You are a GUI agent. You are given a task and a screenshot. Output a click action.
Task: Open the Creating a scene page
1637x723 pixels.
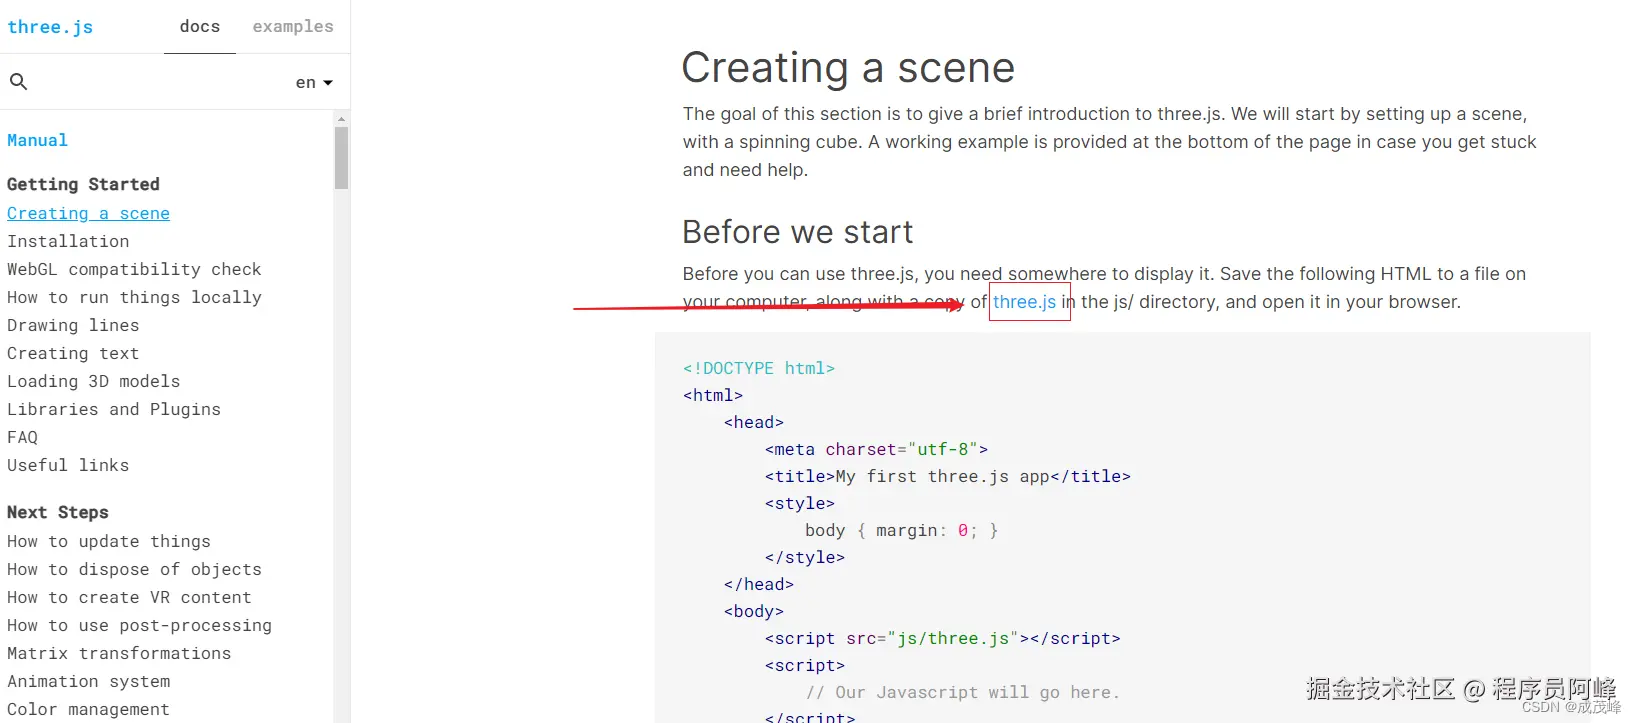pos(88,214)
